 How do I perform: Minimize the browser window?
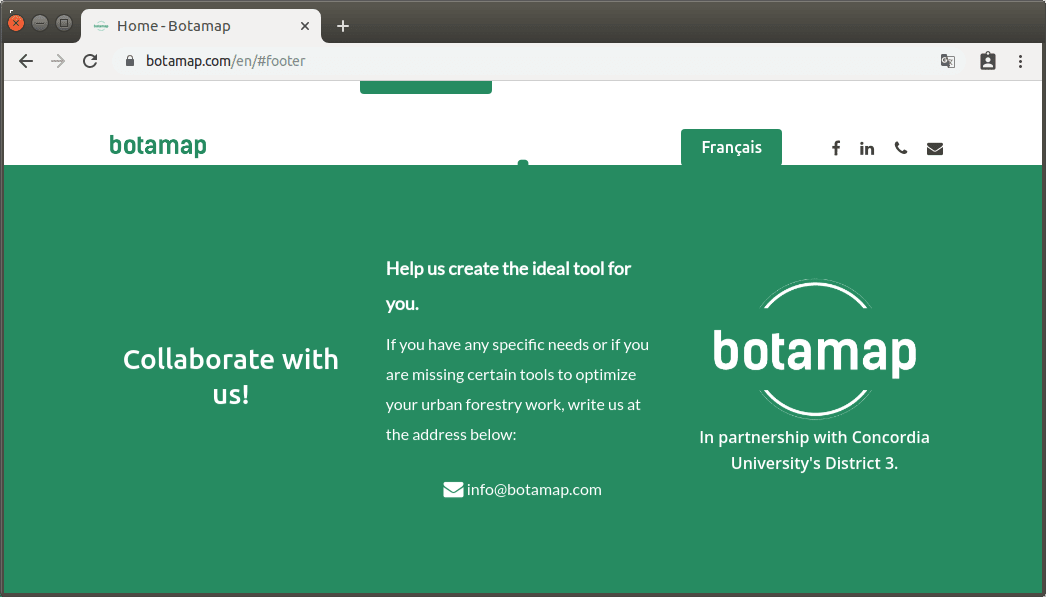coord(40,23)
